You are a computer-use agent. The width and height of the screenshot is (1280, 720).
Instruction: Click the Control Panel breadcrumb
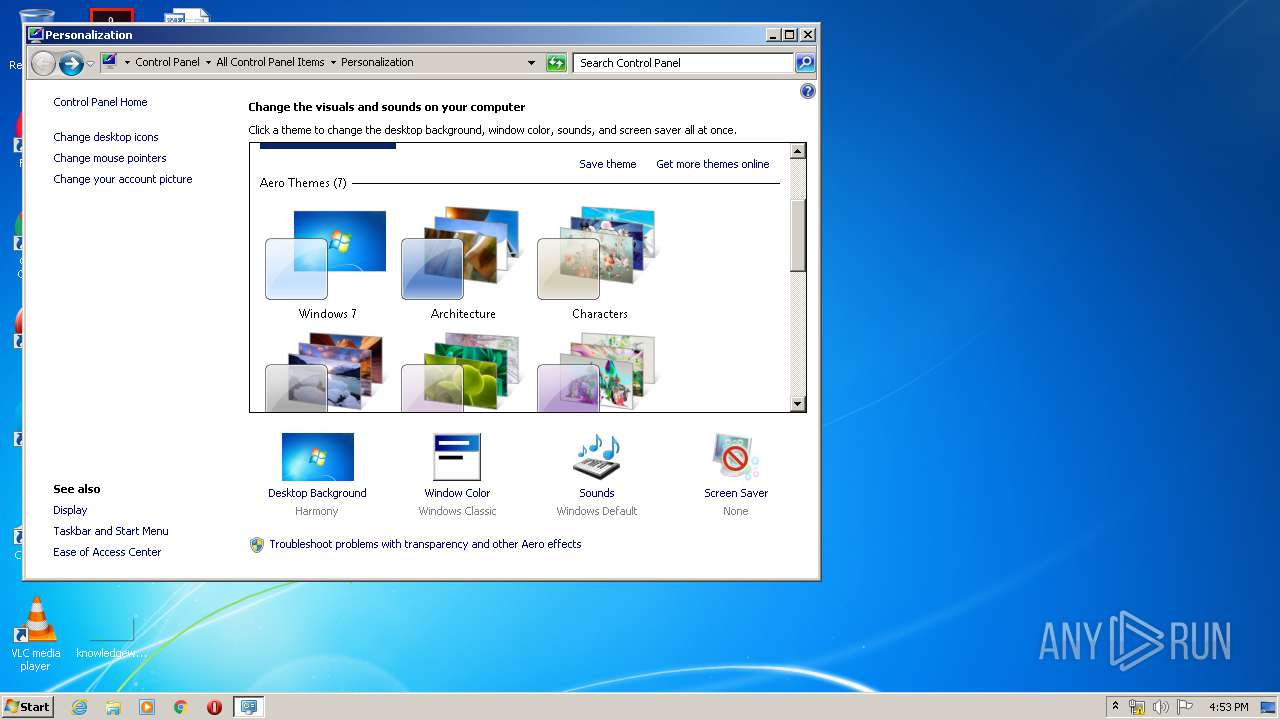tap(168, 62)
